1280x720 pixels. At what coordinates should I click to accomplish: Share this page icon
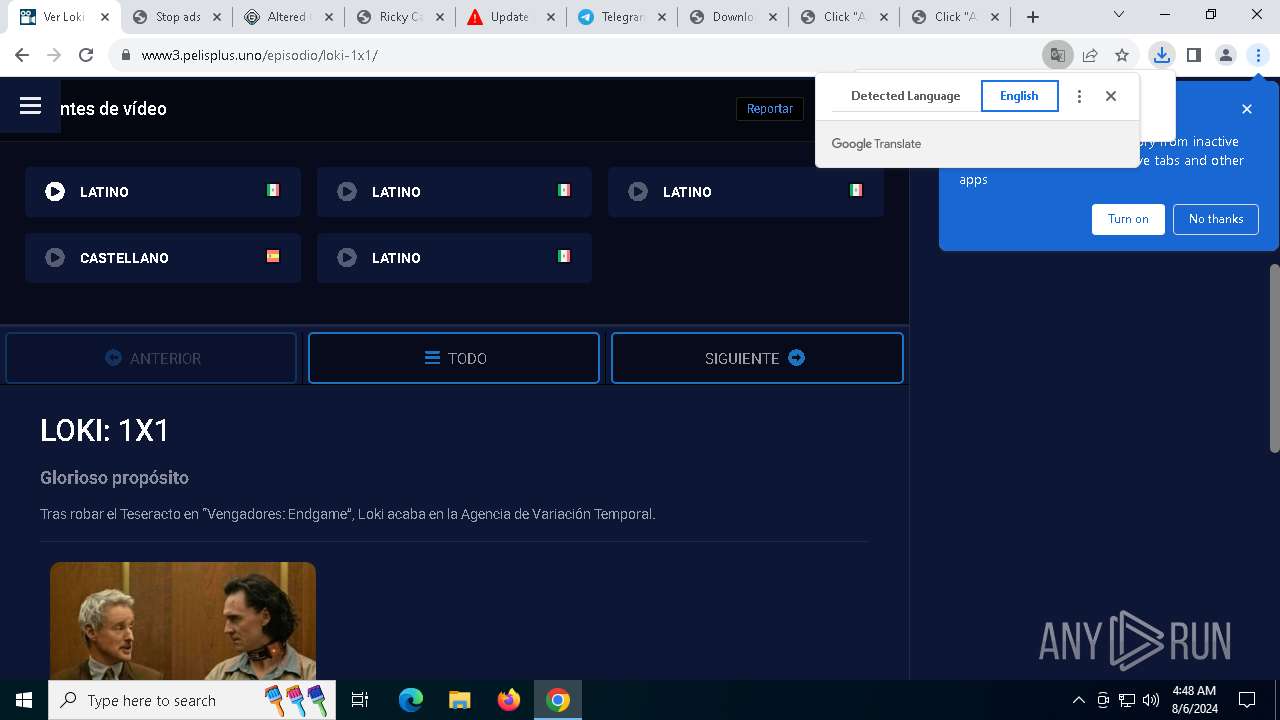pyautogui.click(x=1090, y=55)
